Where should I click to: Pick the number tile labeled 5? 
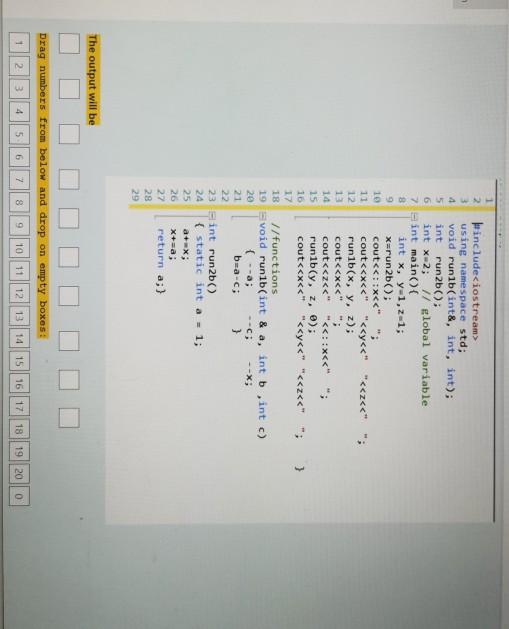point(19,134)
